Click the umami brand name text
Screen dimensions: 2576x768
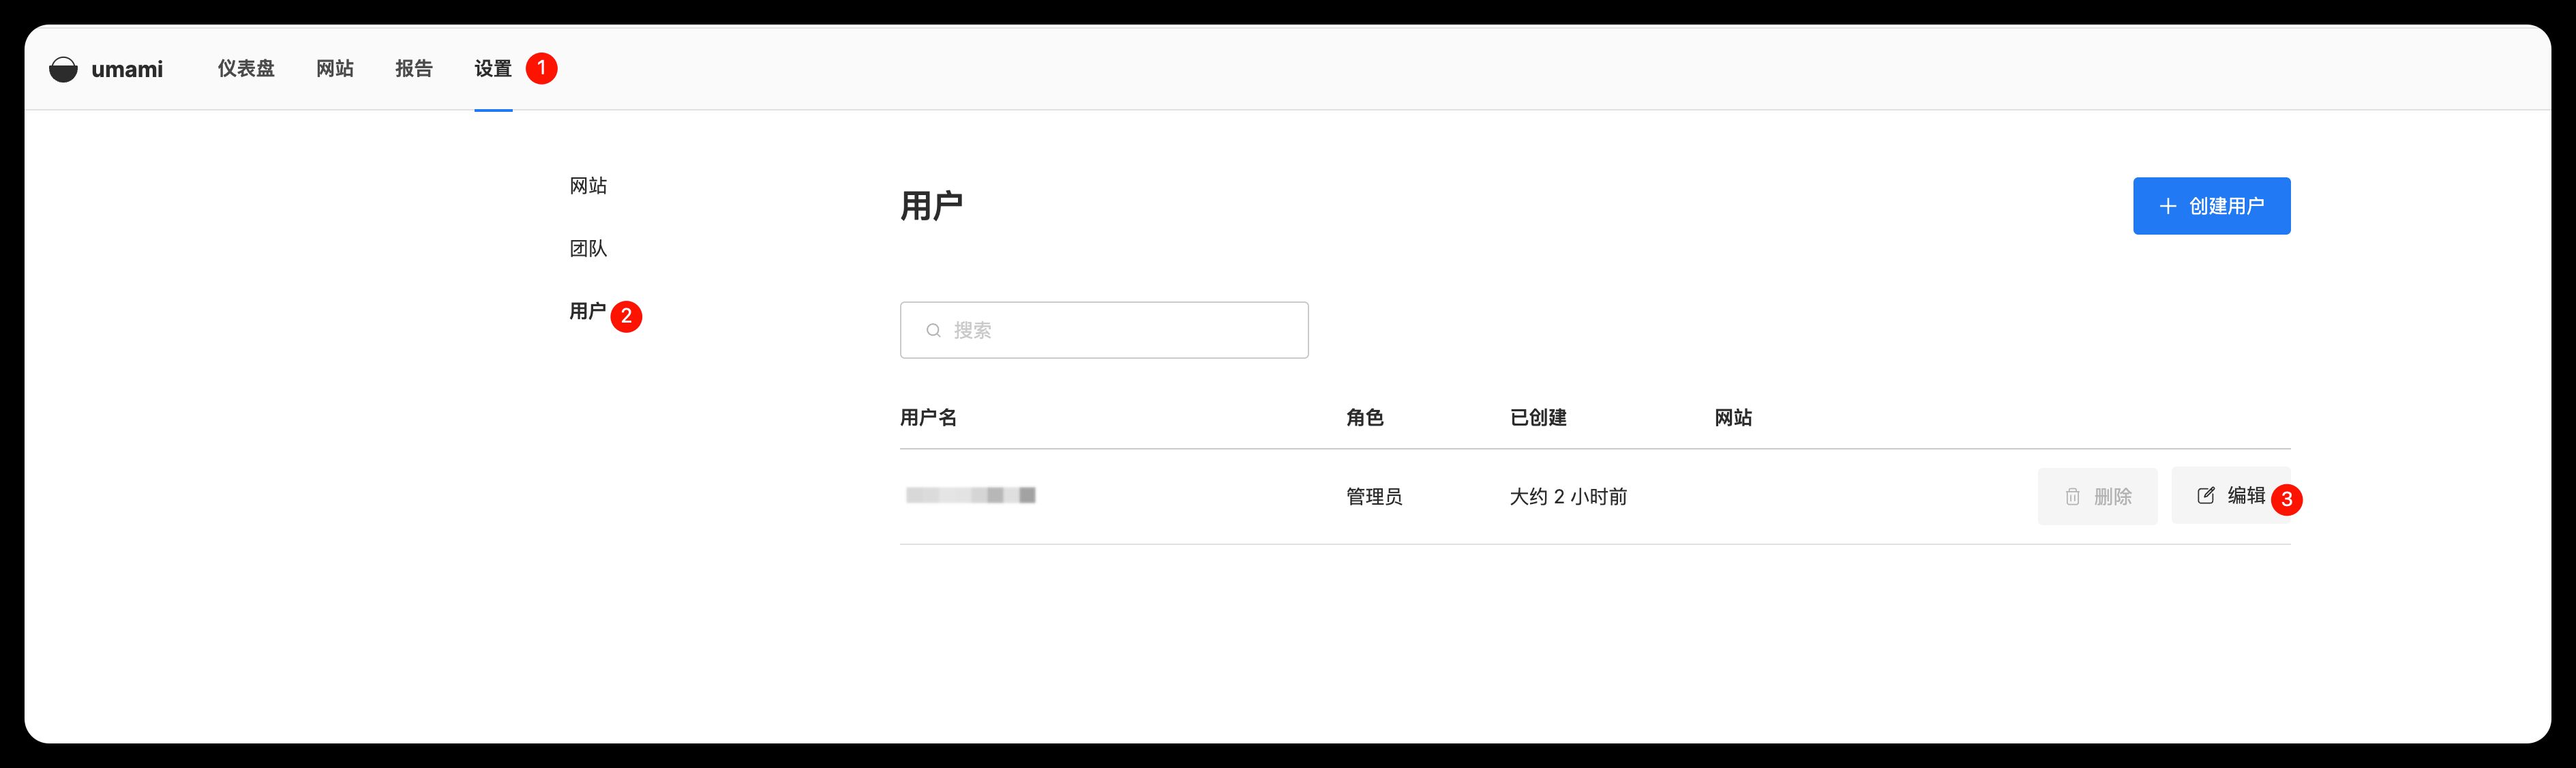point(127,69)
